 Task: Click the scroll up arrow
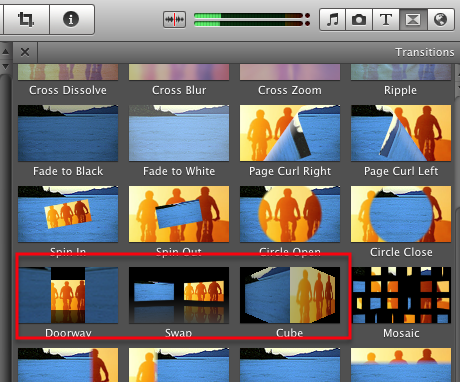pos(6,52)
